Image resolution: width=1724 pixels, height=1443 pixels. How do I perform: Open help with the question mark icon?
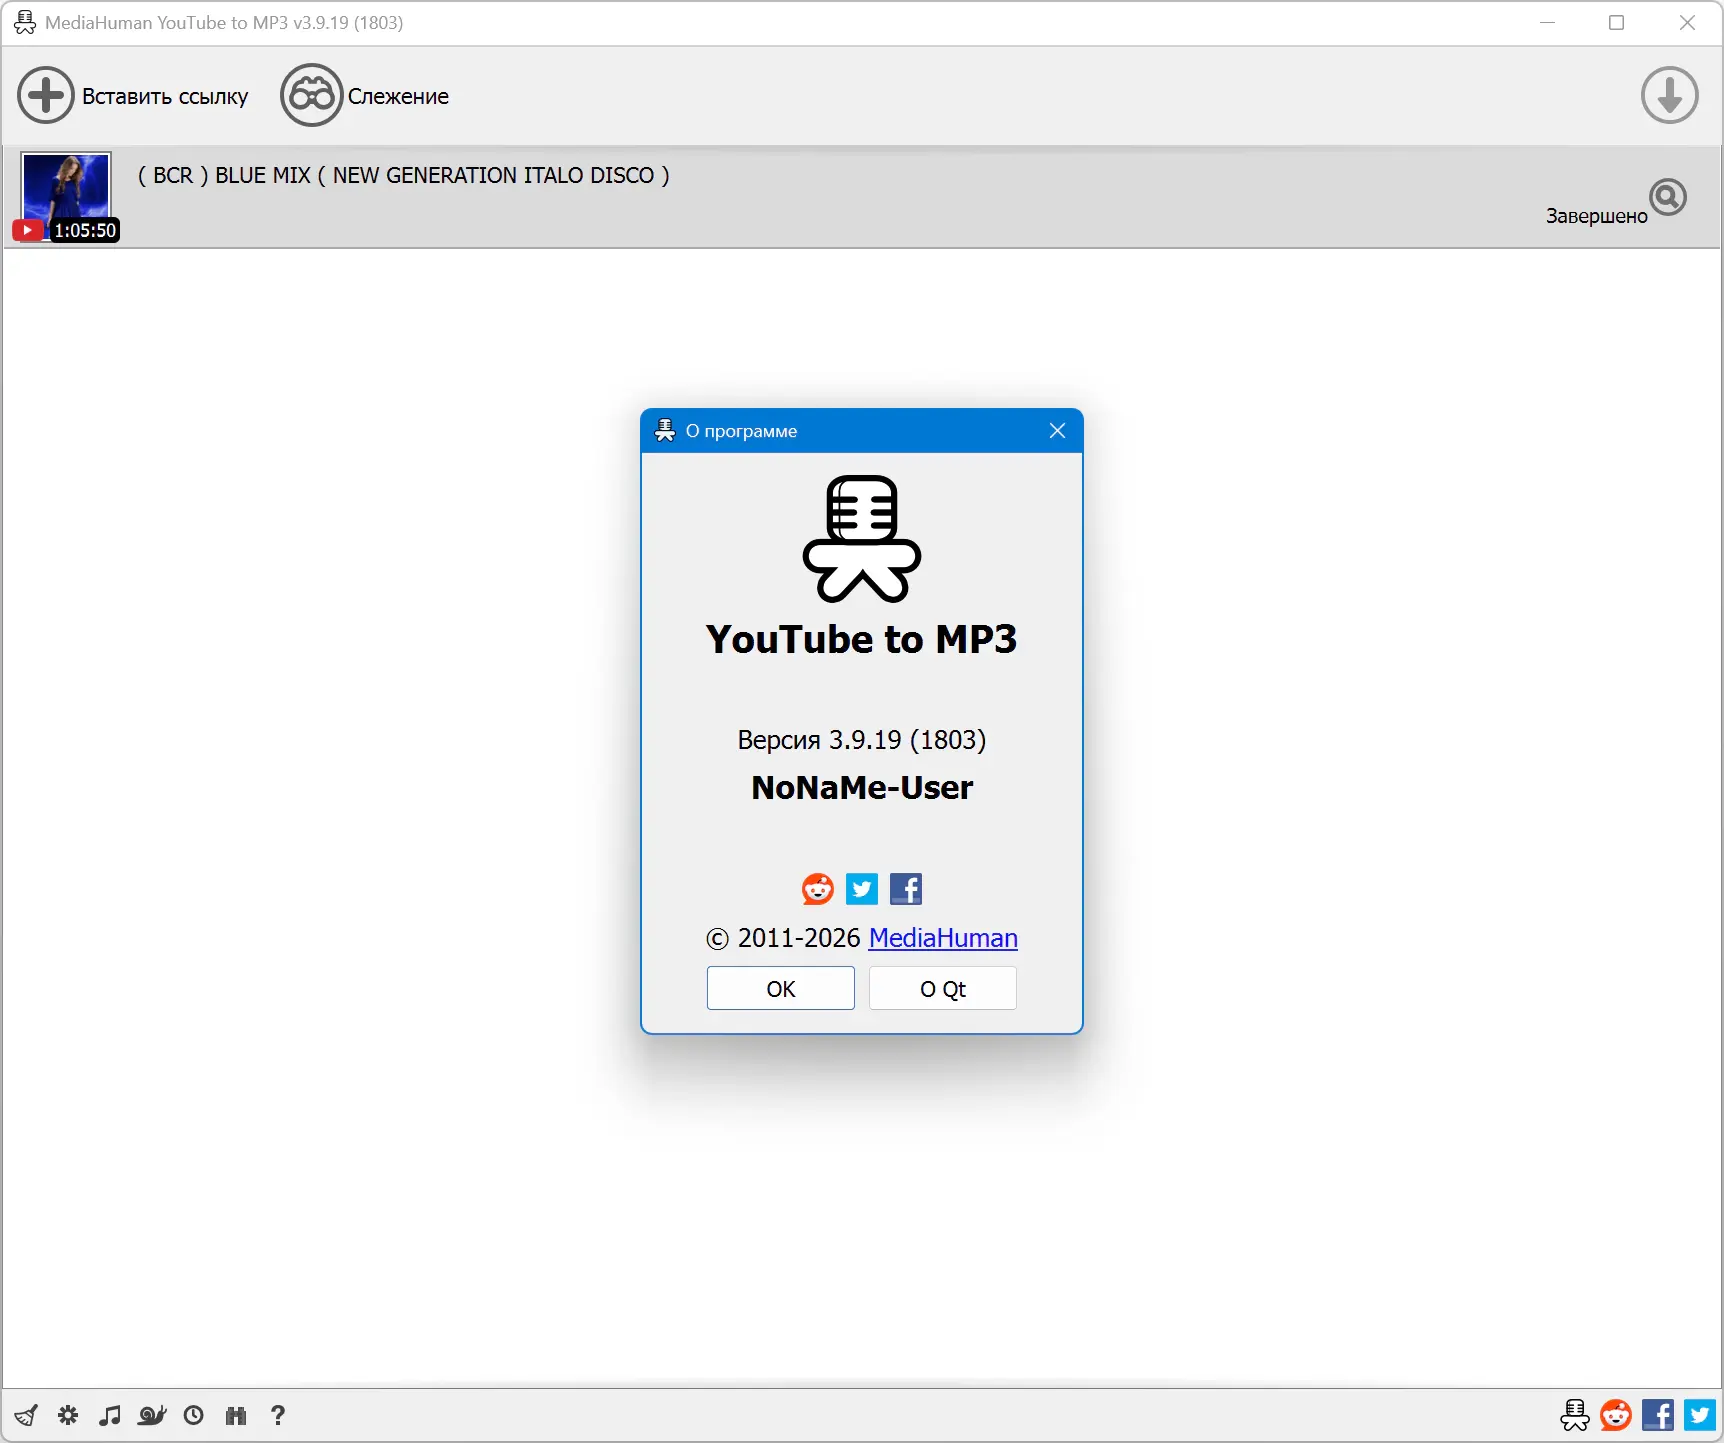click(278, 1415)
